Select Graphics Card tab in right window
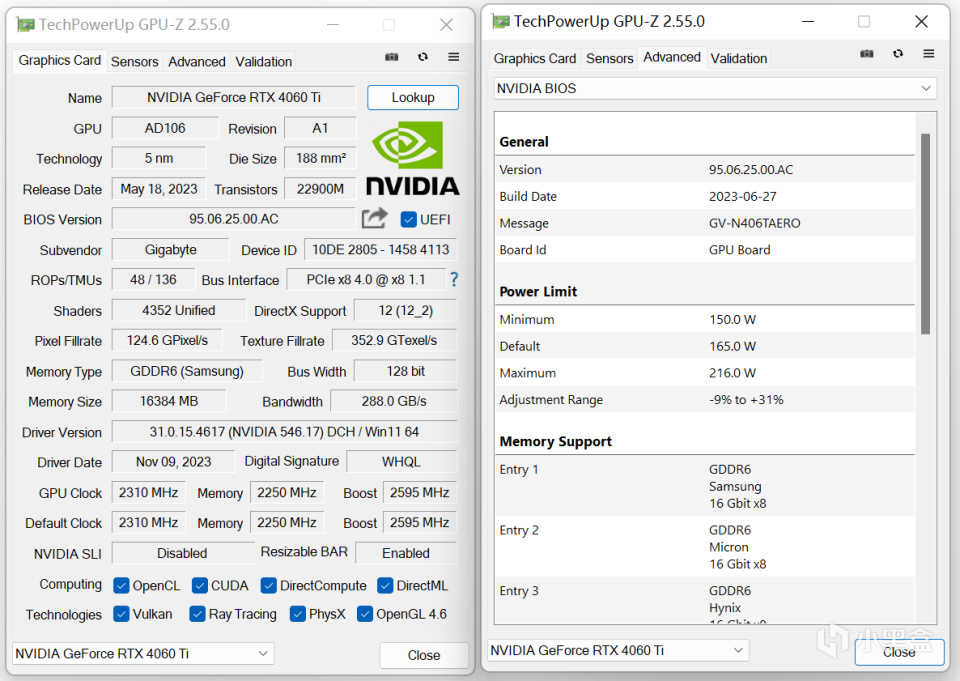This screenshot has height=681, width=960. (534, 59)
